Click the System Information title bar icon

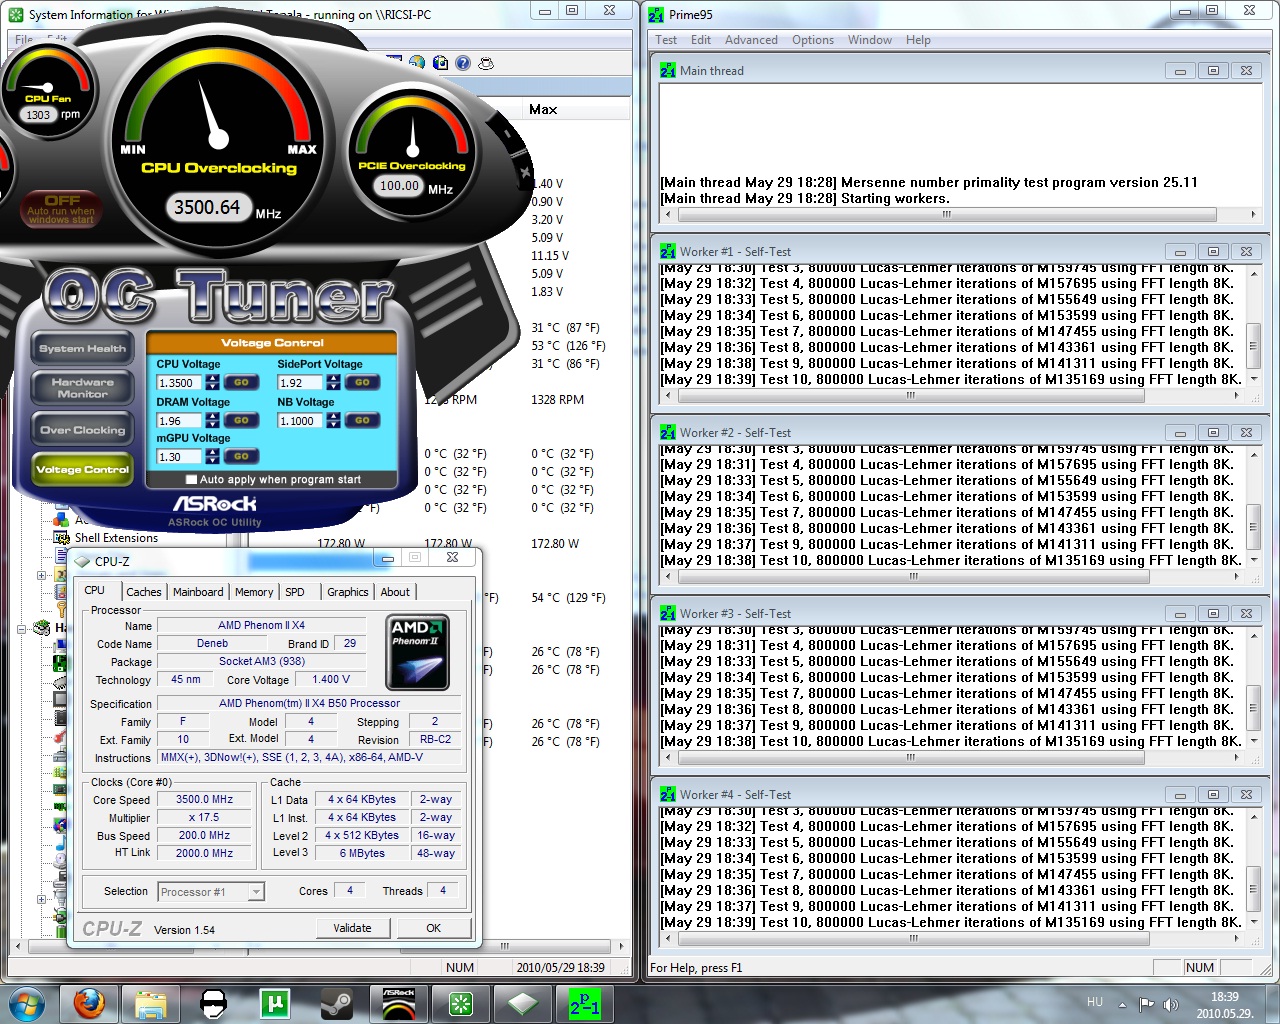pos(15,14)
